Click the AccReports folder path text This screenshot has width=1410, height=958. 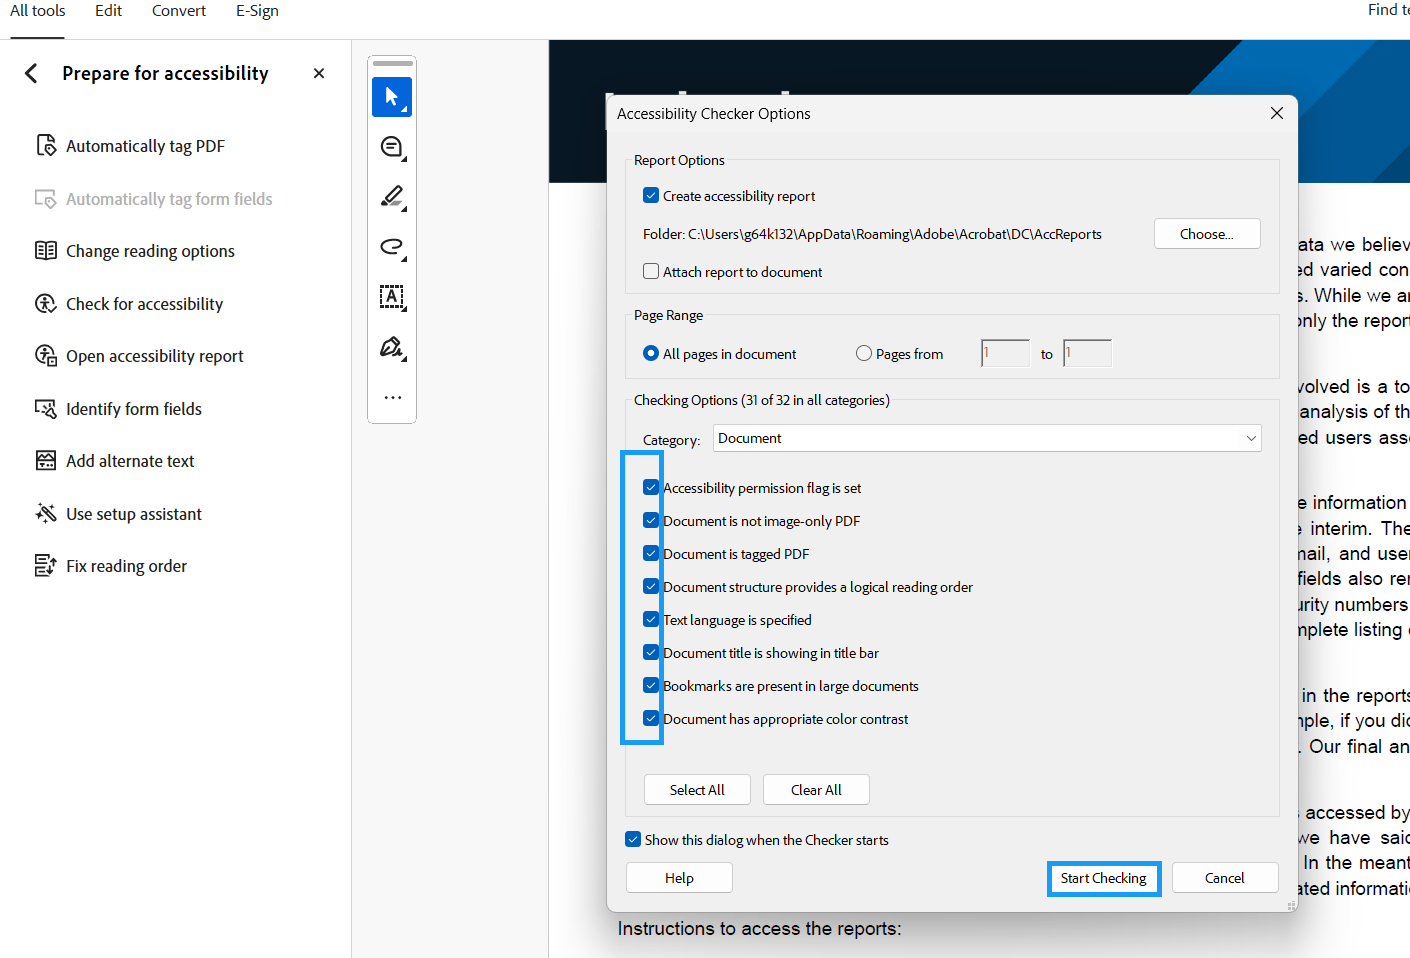click(872, 234)
